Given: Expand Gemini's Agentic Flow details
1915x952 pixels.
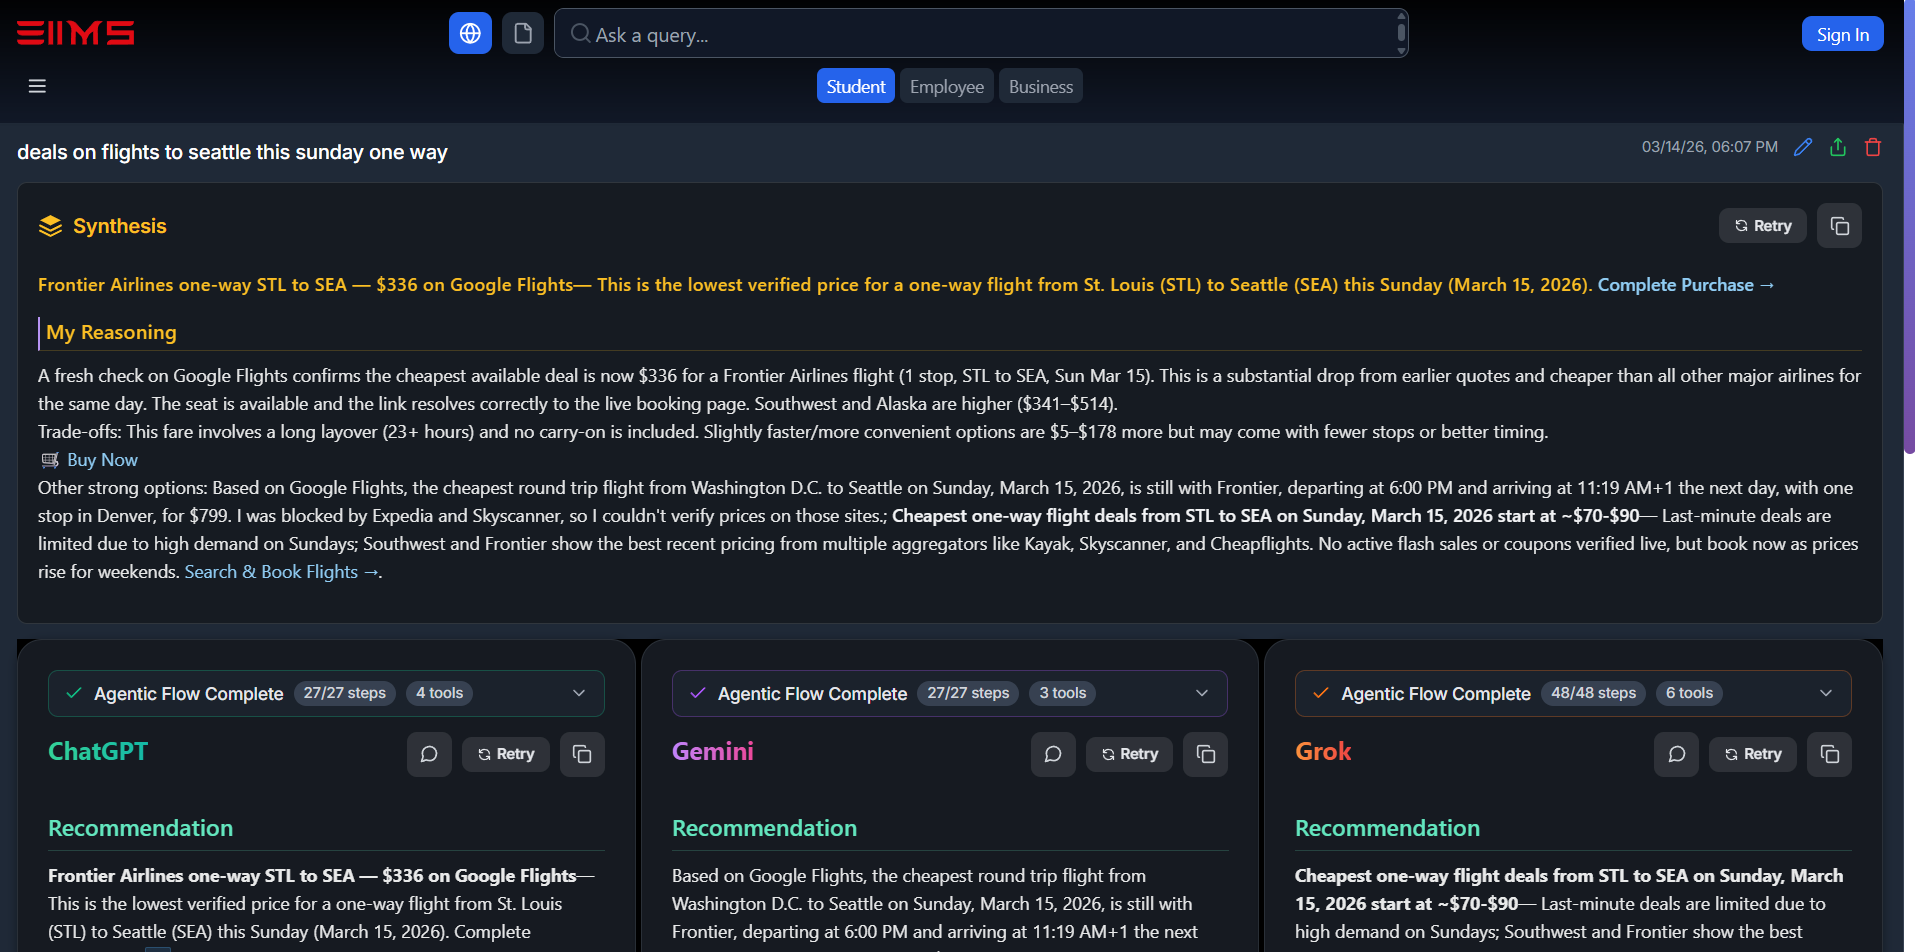Looking at the screenshot, I should click(1202, 692).
